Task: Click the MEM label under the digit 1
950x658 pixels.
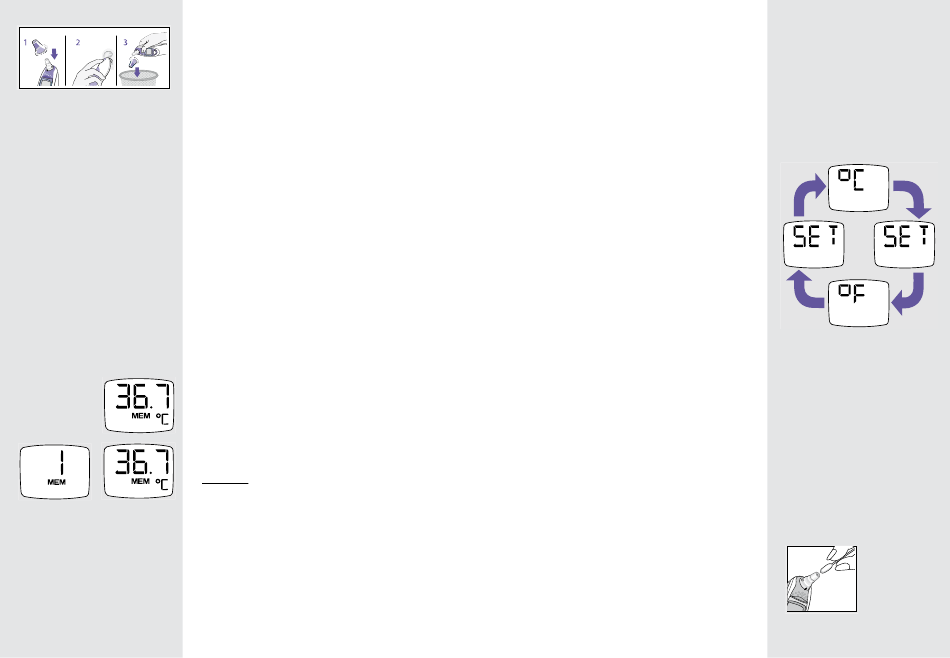Action: (x=56, y=482)
